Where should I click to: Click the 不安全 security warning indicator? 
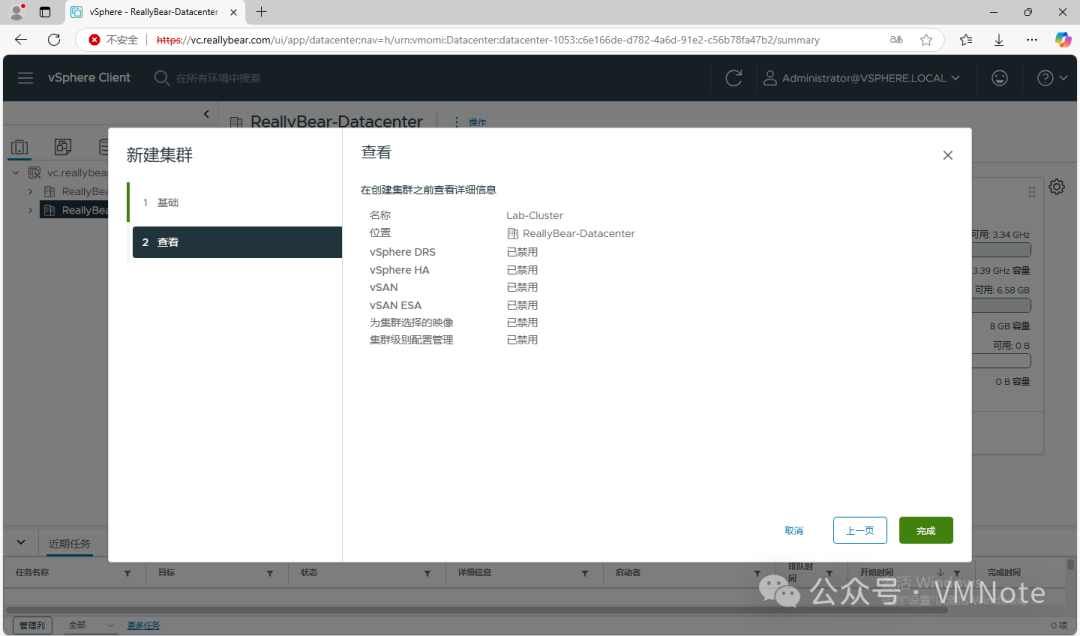[x=114, y=40]
